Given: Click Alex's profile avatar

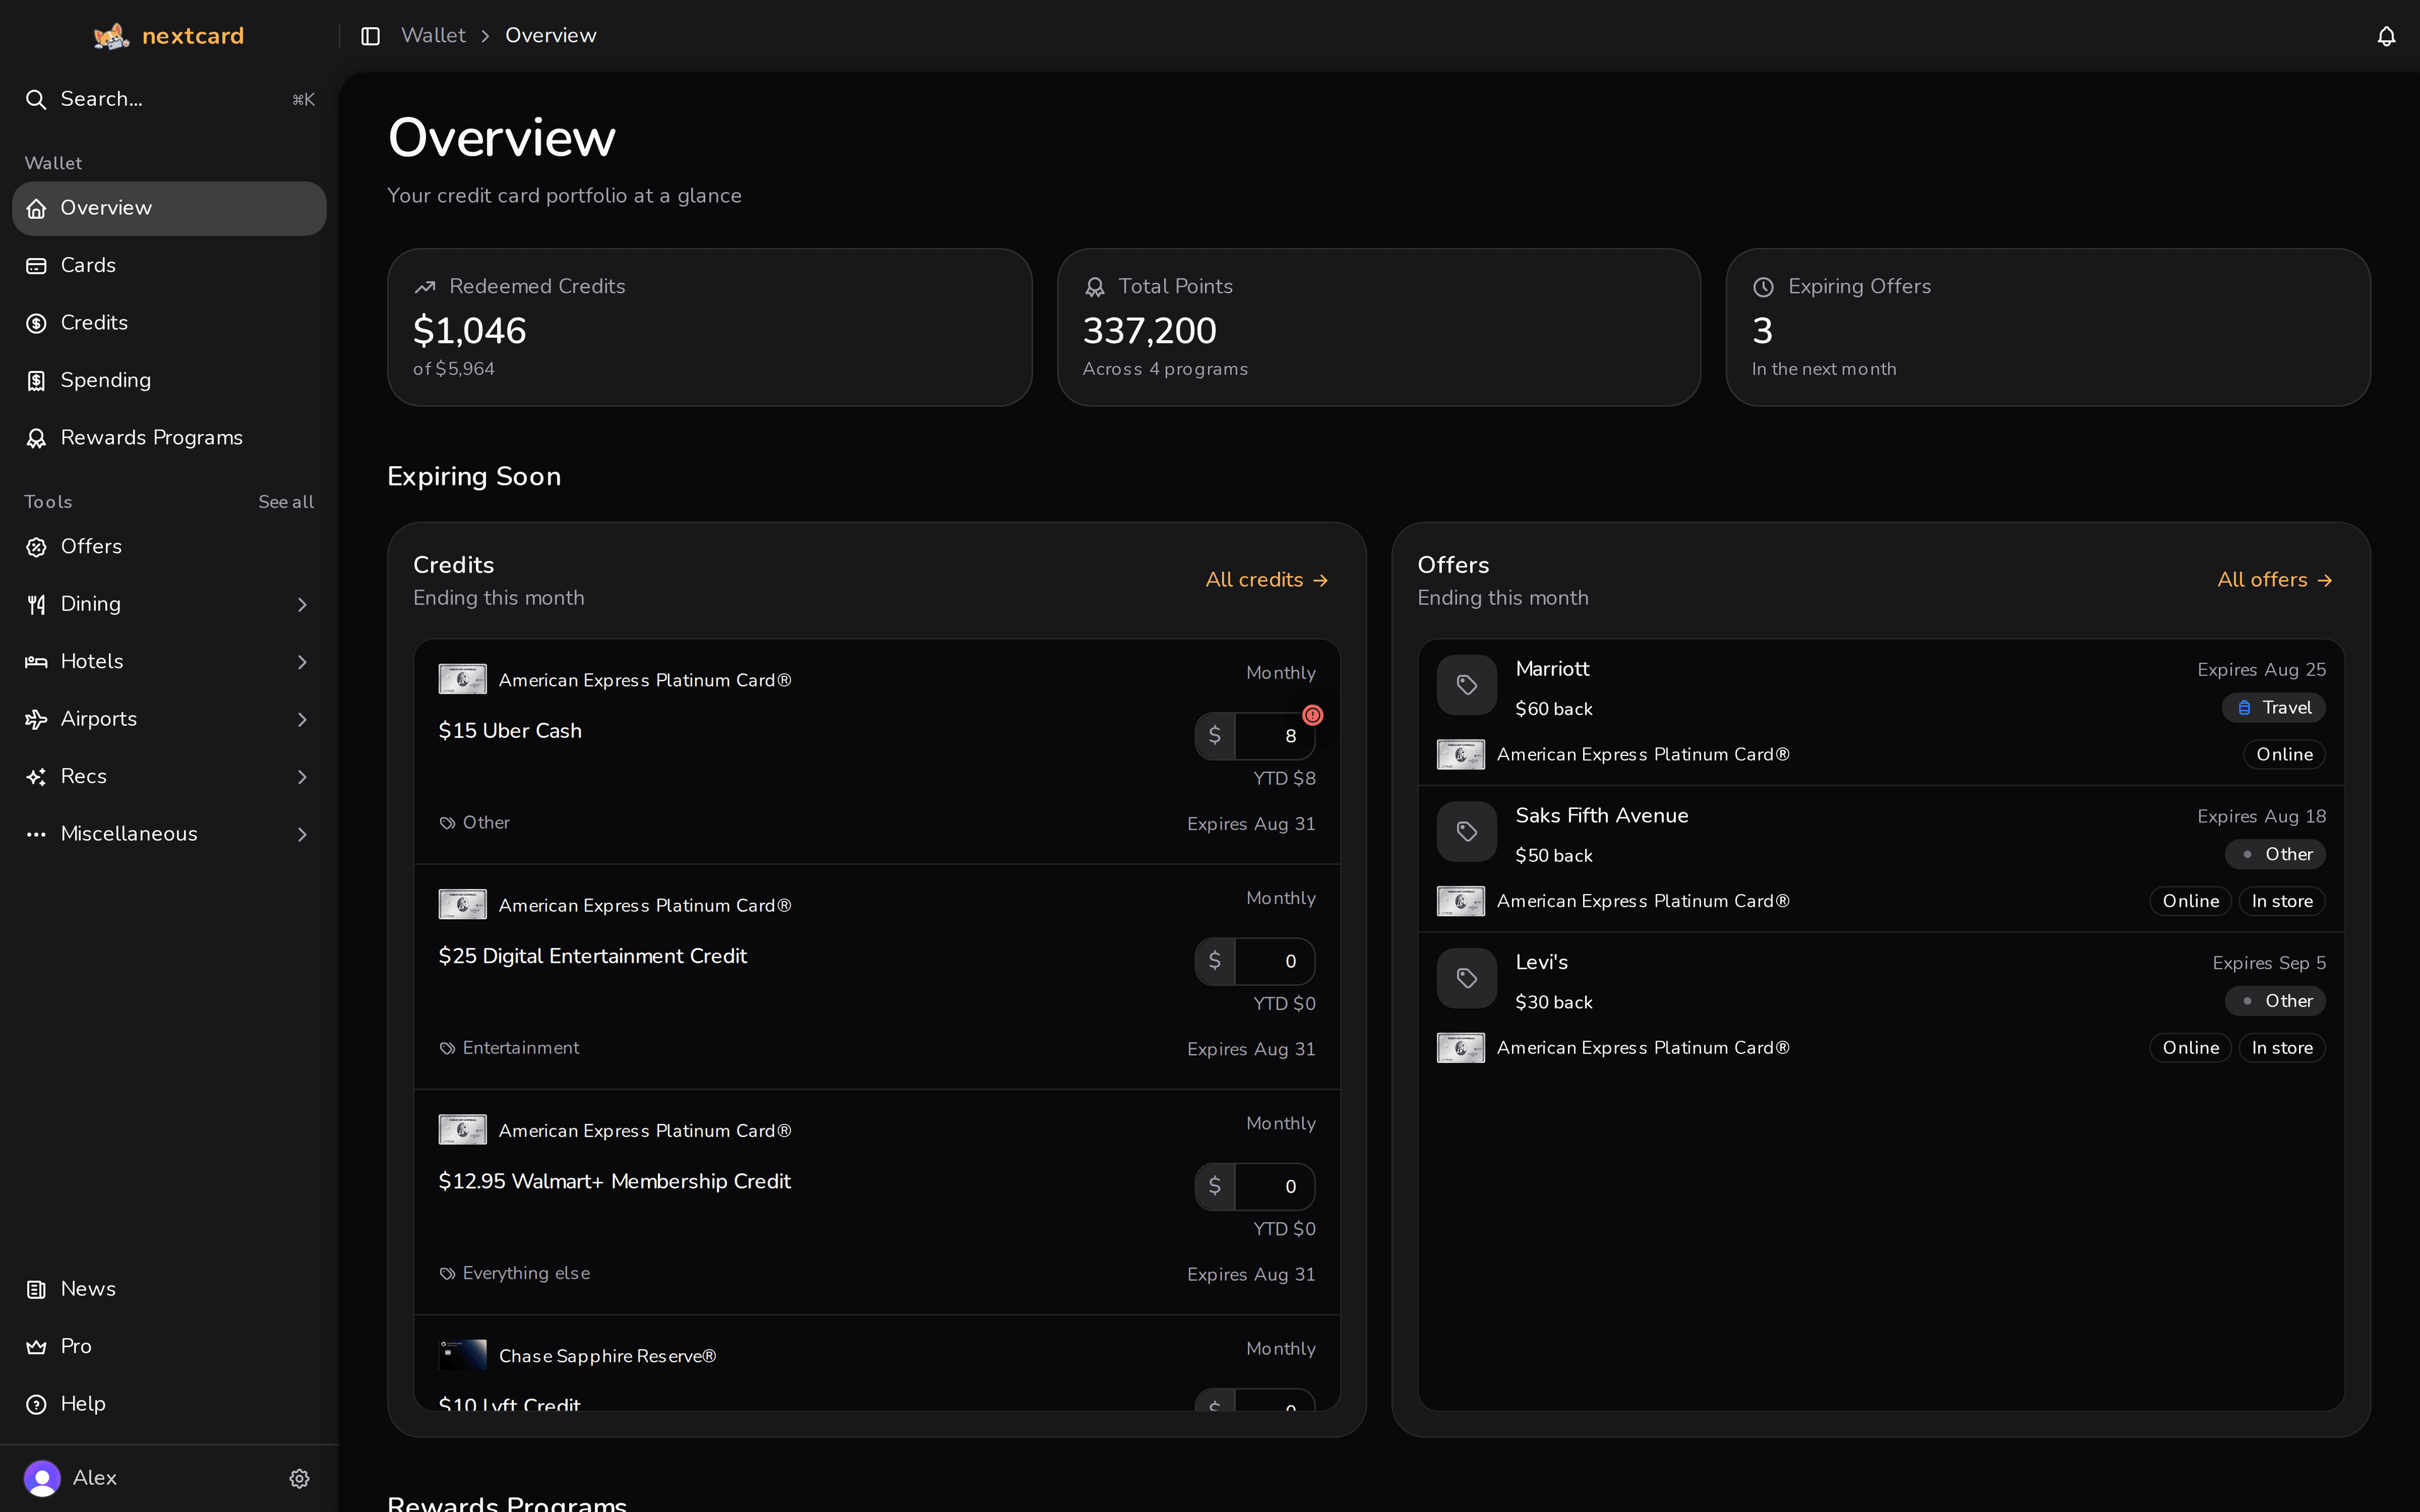Looking at the screenshot, I should 42,1478.
